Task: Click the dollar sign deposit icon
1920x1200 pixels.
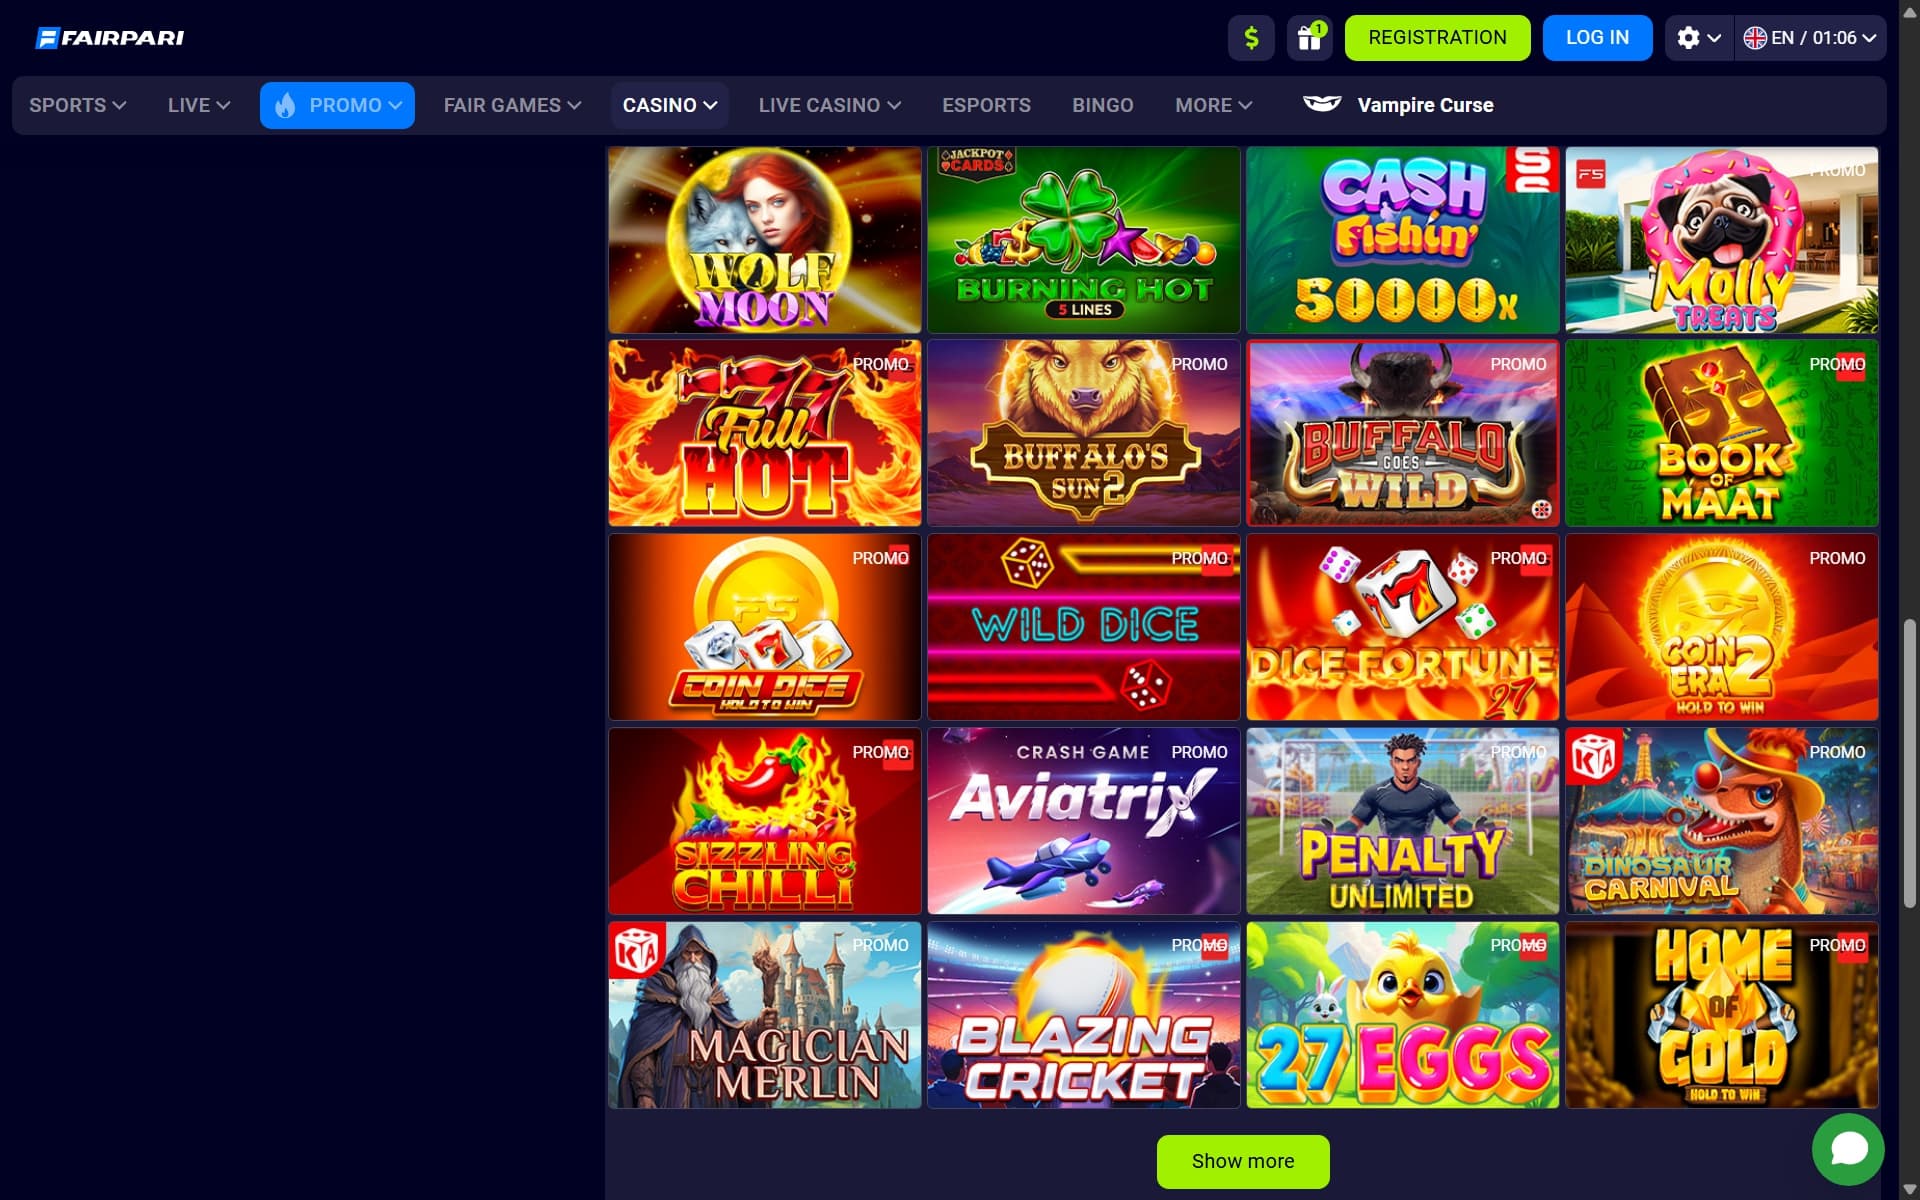Action: [1251, 38]
